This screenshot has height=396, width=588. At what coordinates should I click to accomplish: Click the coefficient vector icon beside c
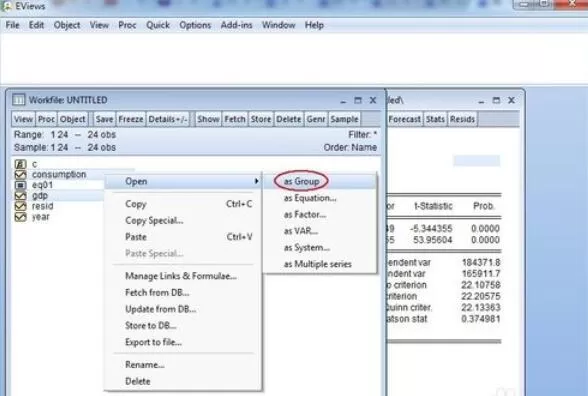tap(20, 164)
